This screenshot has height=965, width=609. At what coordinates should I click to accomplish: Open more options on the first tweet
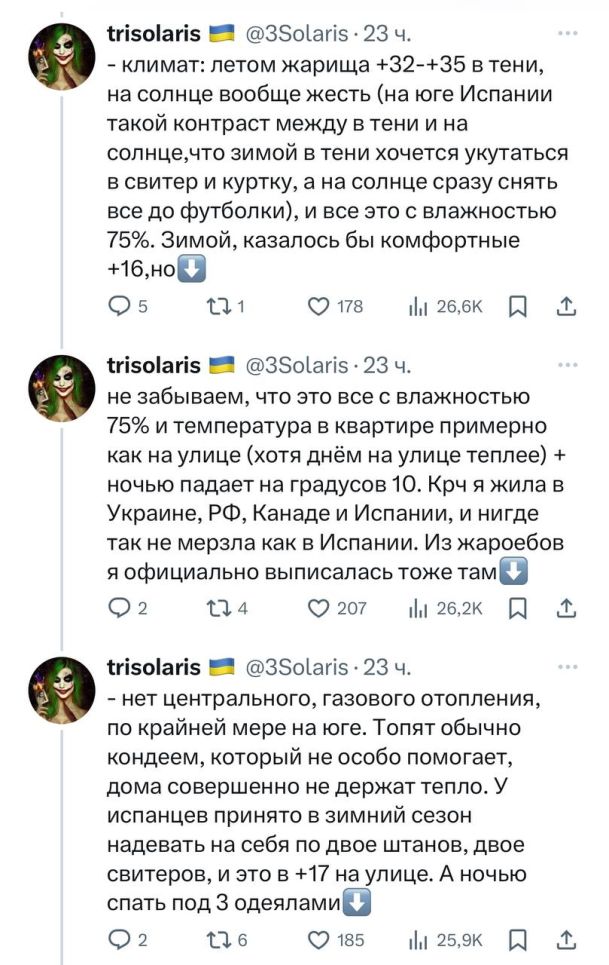coord(568,33)
